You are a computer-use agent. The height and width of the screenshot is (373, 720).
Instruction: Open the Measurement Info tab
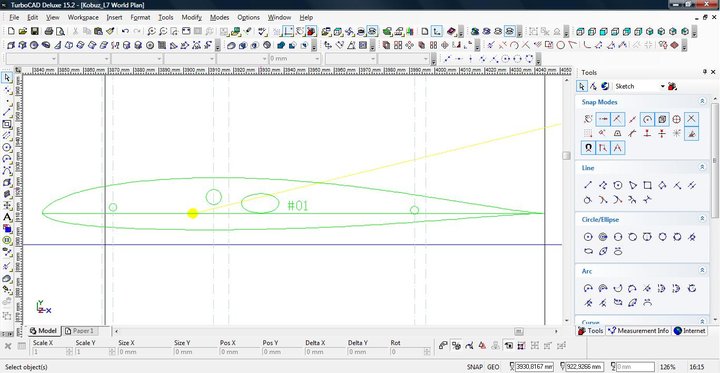(639, 331)
